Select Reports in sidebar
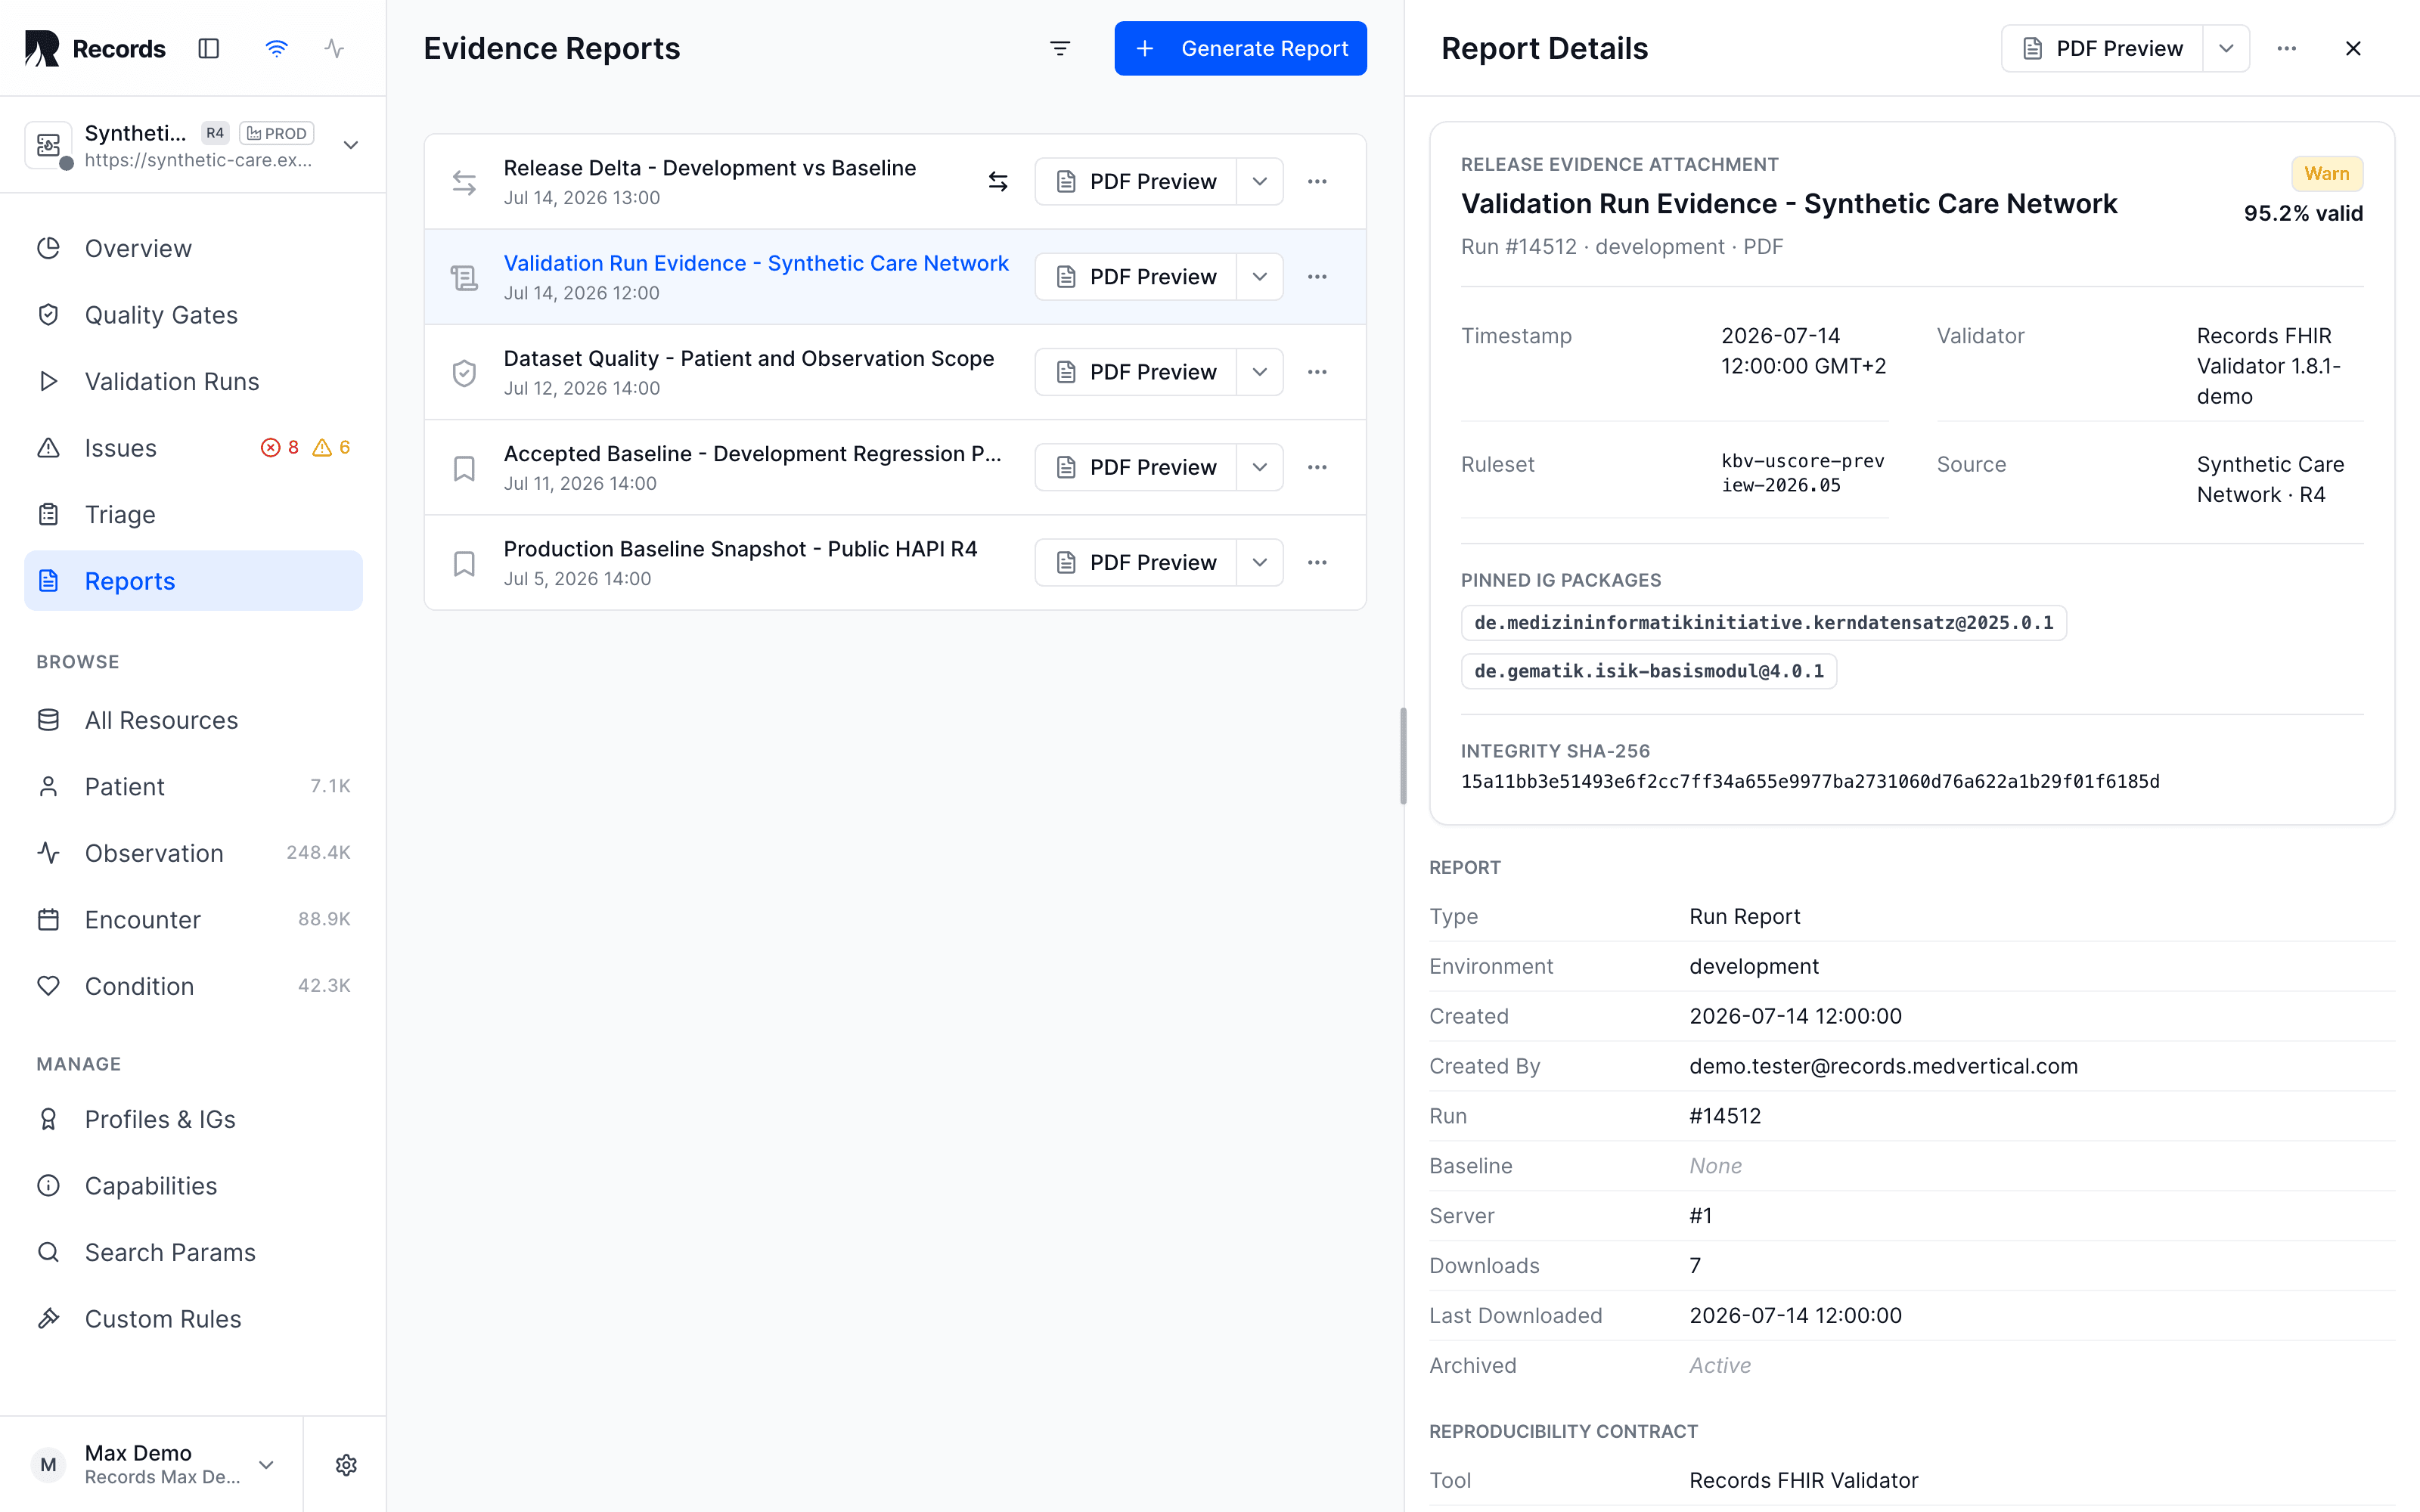 (193, 581)
